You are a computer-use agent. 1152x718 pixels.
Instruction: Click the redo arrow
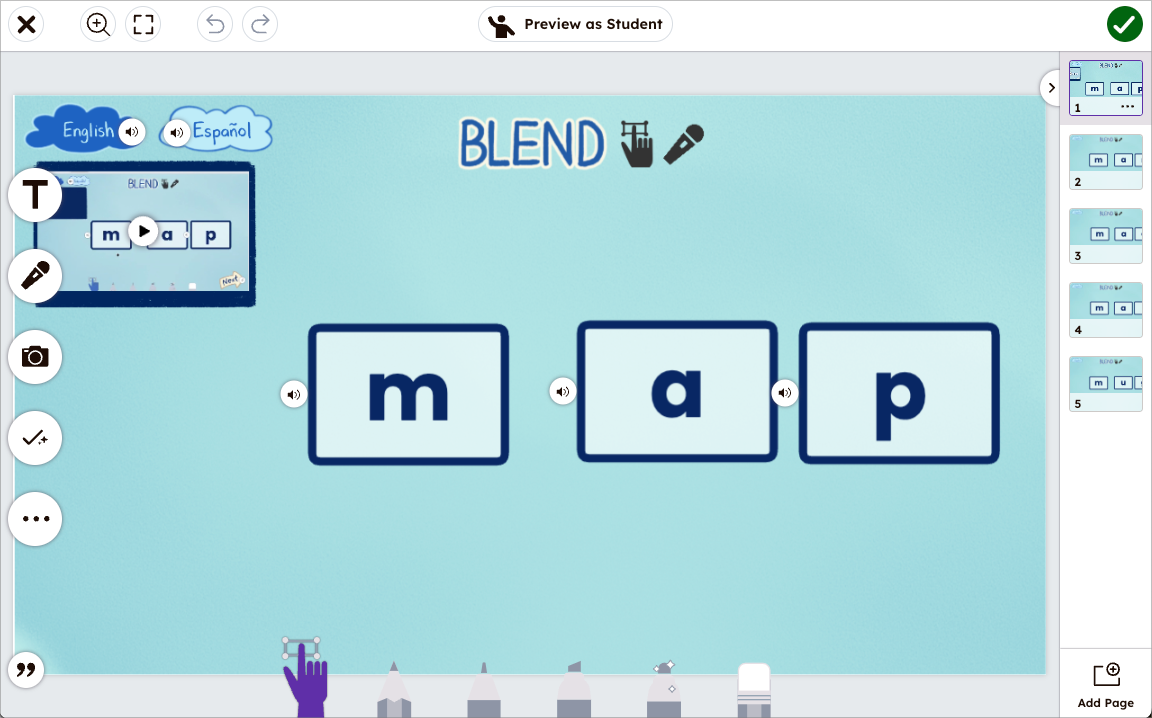259,24
